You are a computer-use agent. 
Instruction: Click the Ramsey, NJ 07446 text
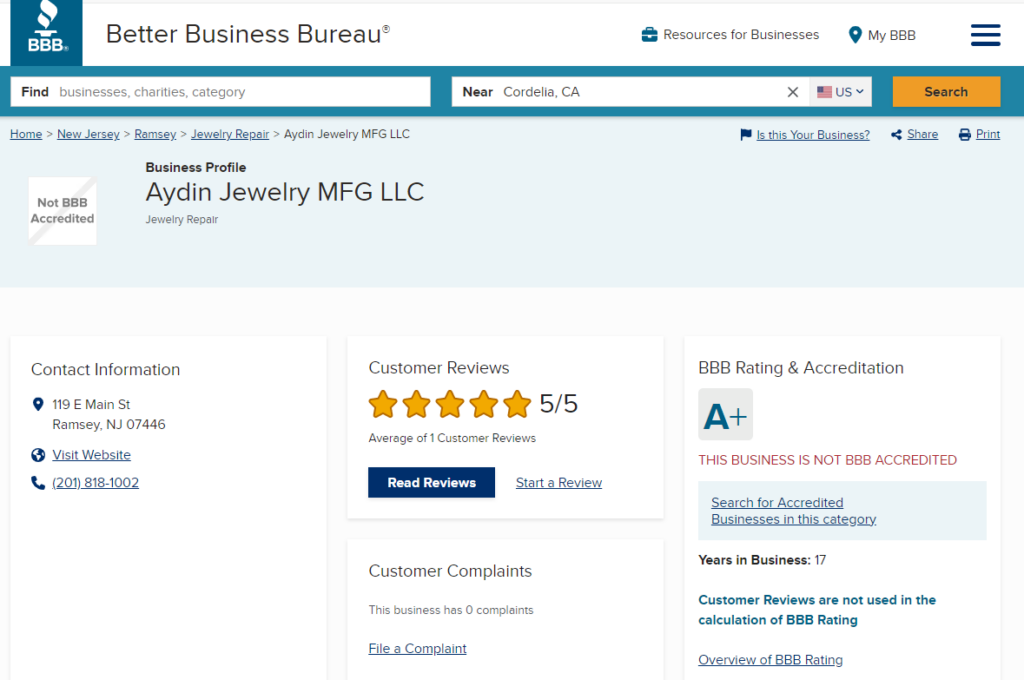coord(109,425)
